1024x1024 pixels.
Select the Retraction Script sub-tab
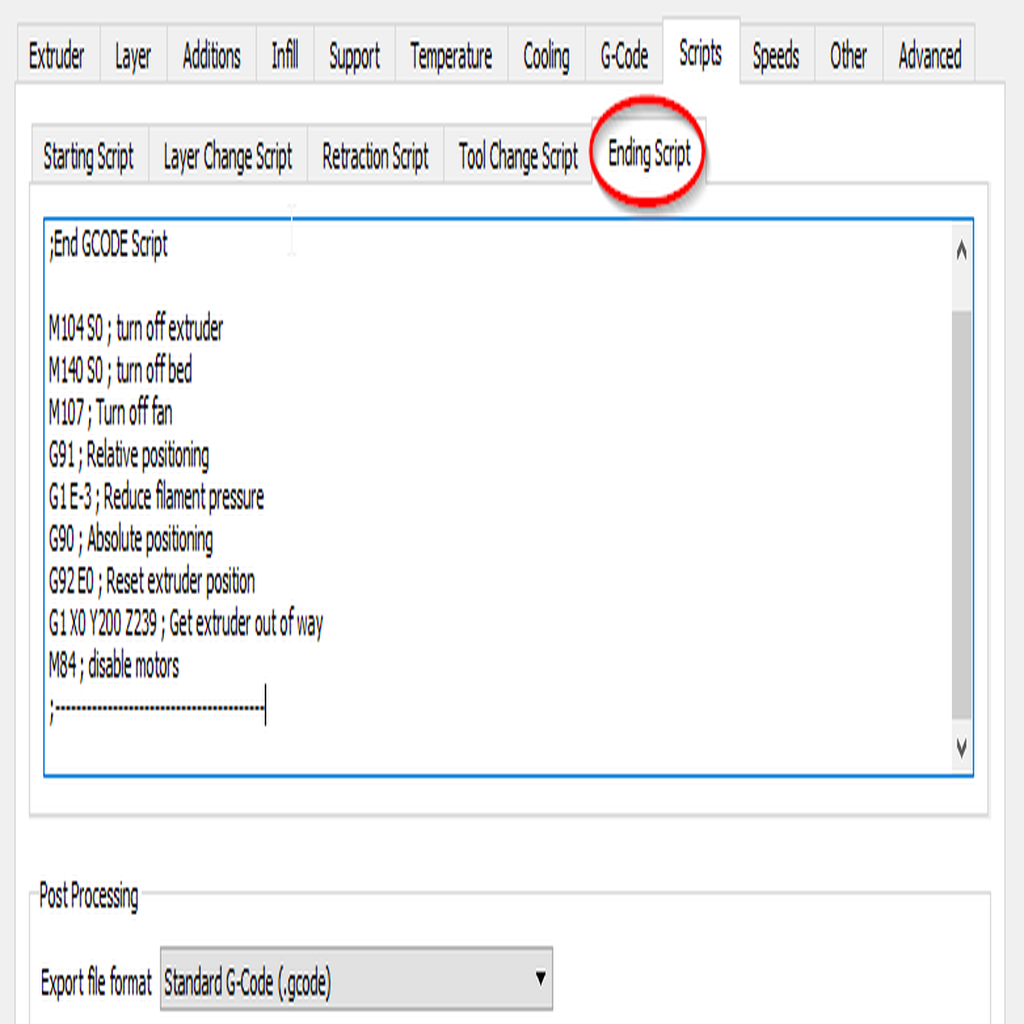(x=376, y=156)
